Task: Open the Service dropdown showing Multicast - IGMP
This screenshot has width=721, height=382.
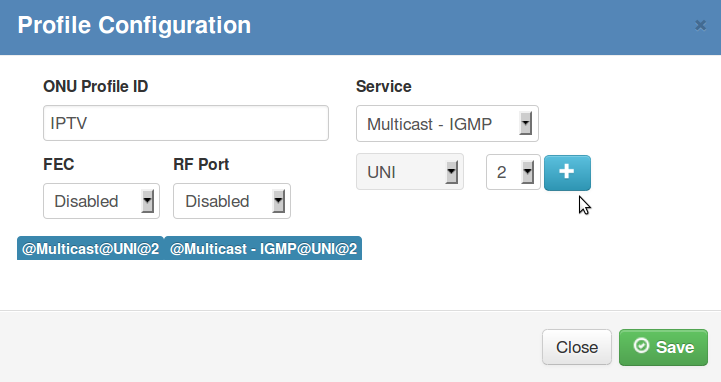Action: pos(447,124)
